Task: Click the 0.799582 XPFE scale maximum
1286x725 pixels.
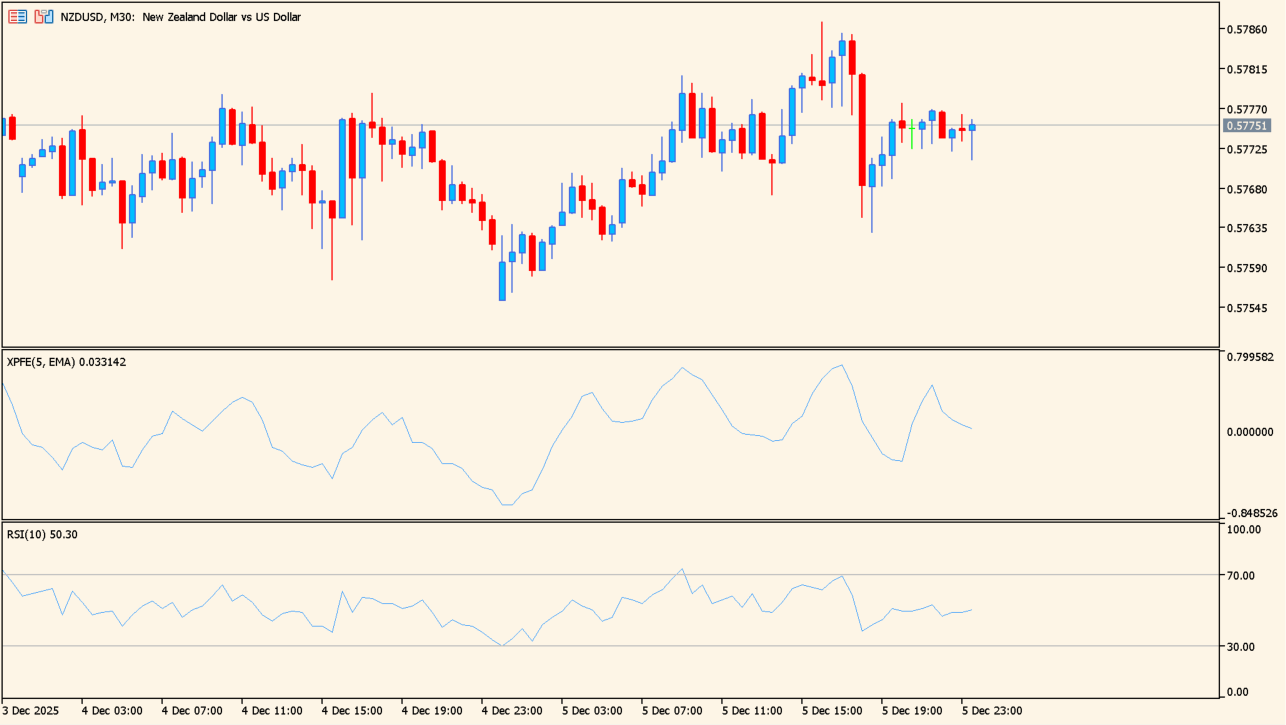Action: pyautogui.click(x=1250, y=357)
